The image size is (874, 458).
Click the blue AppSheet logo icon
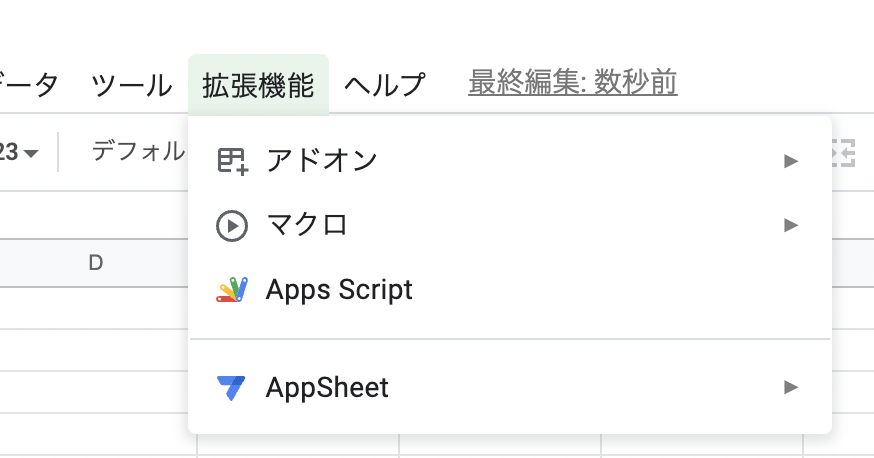[x=231, y=388]
